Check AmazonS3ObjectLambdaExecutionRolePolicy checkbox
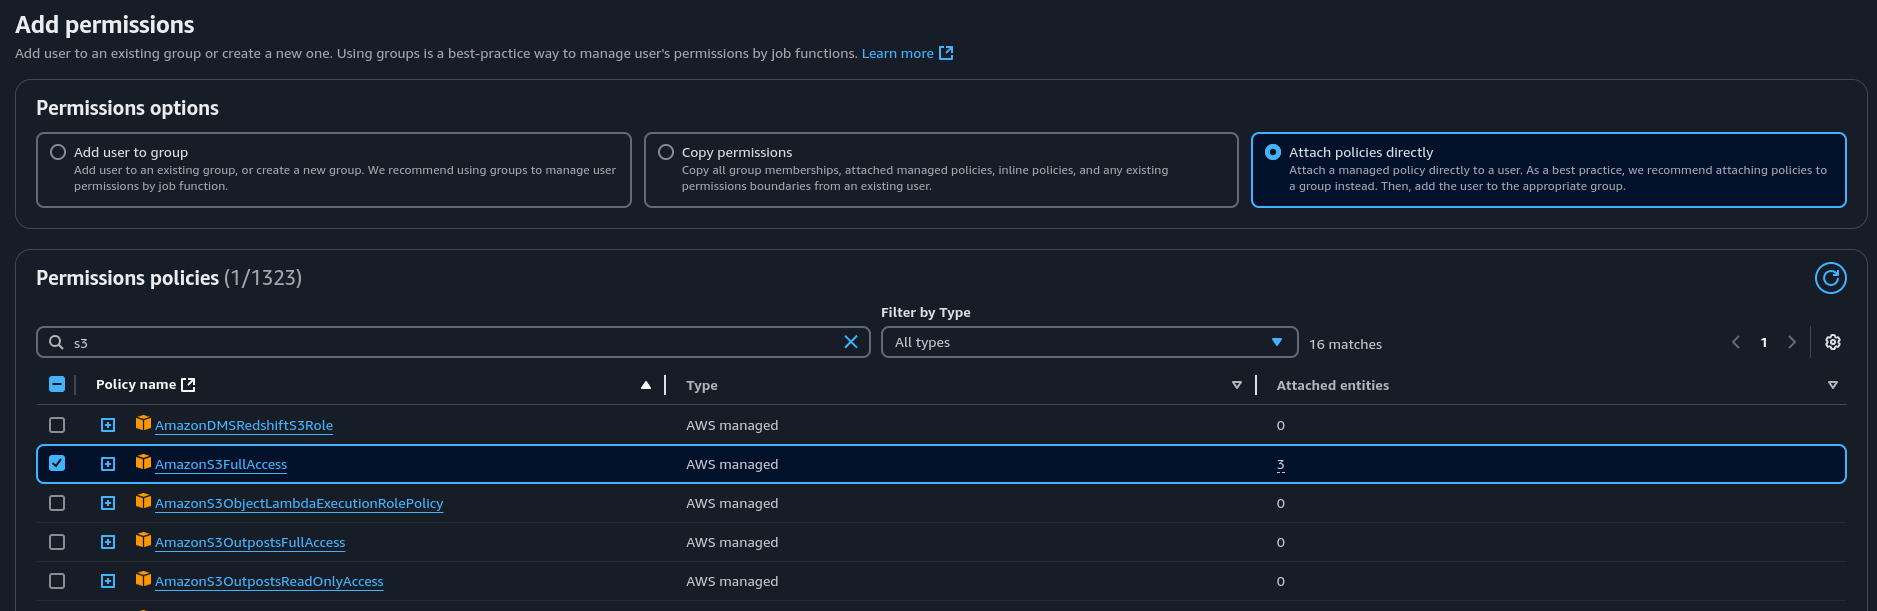This screenshot has height=611, width=1877. coord(57,503)
